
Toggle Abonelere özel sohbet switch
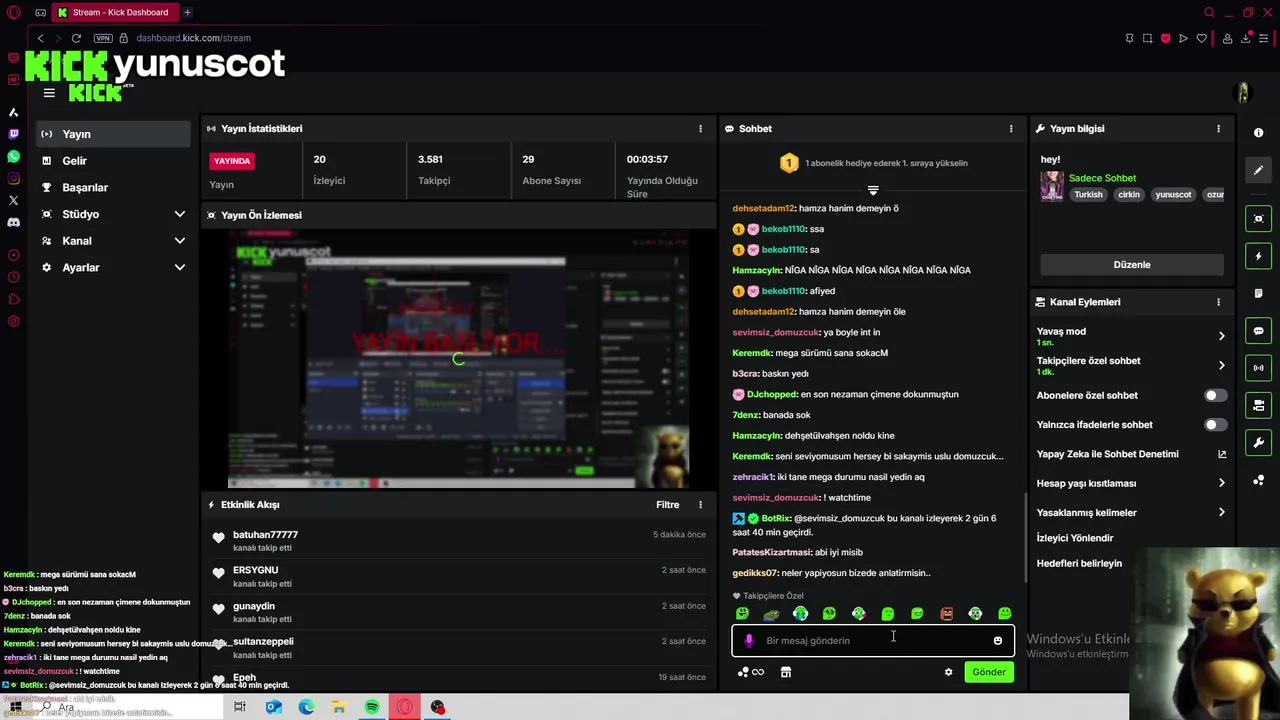[1215, 395]
